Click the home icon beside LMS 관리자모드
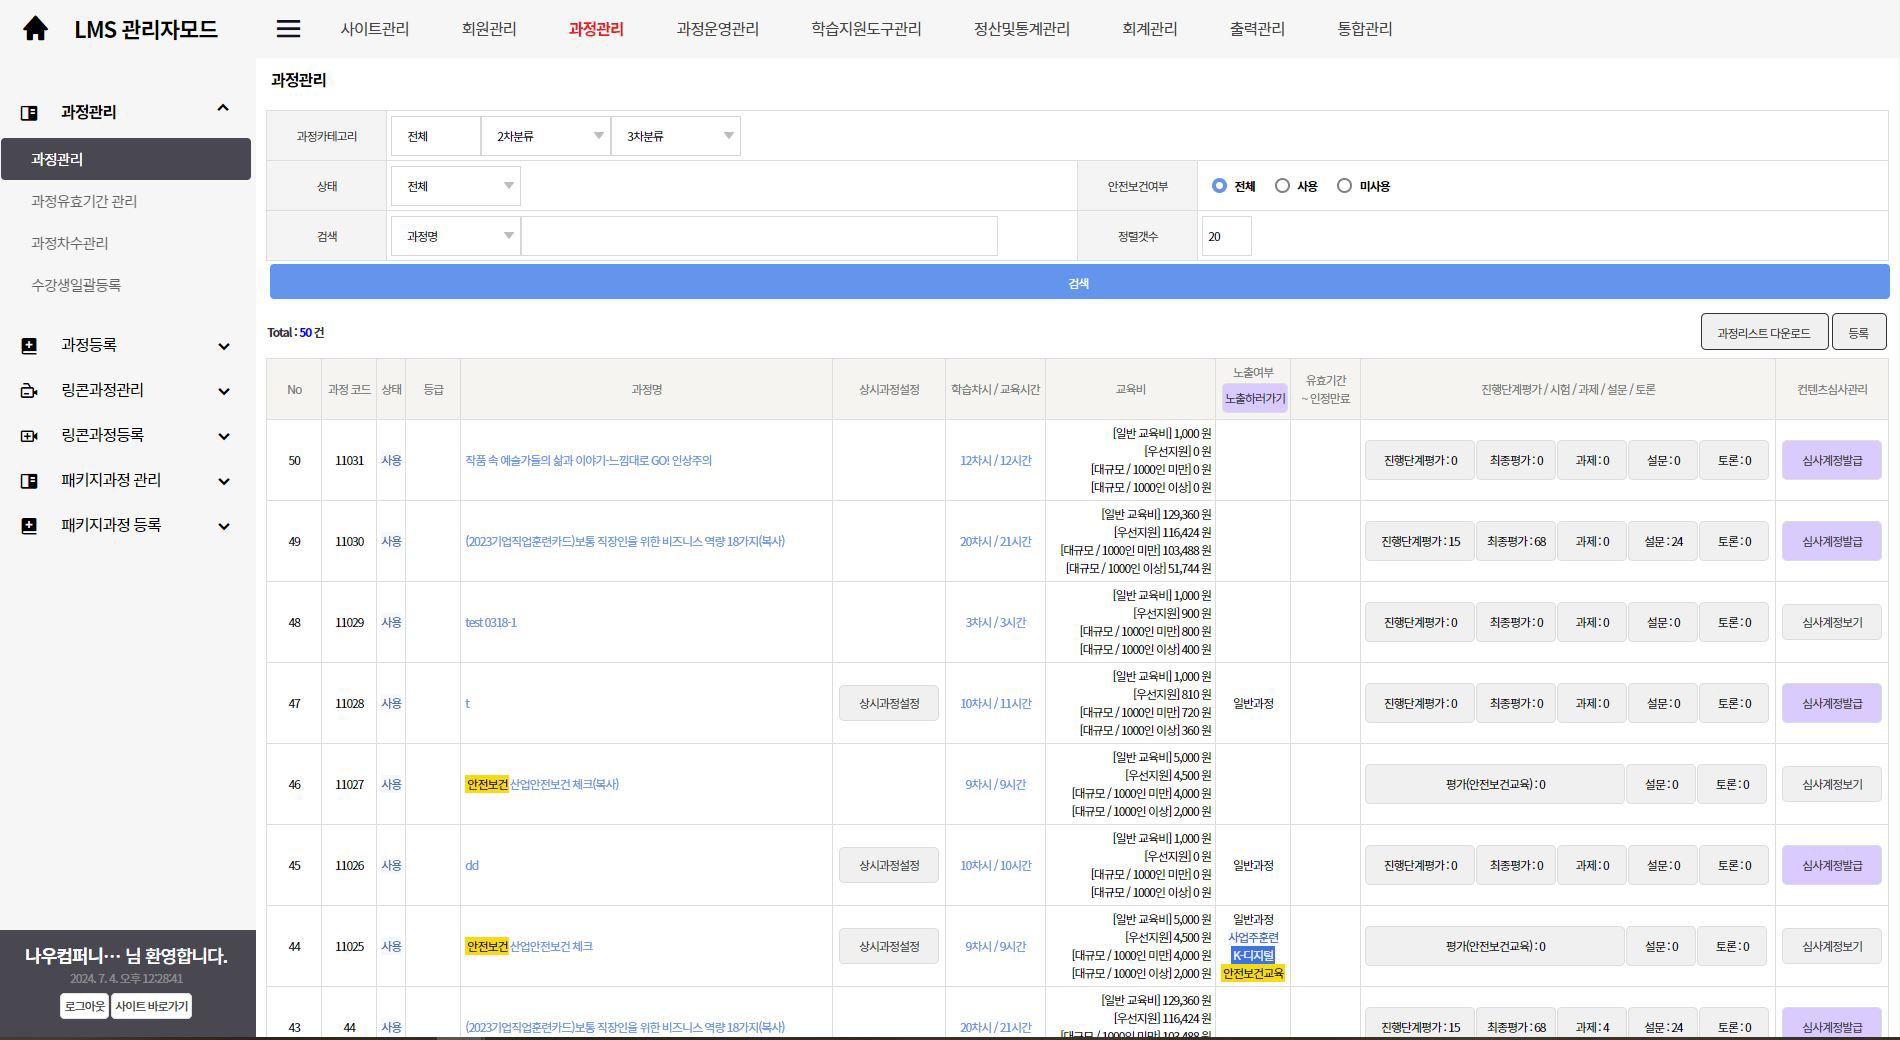Viewport: 1900px width, 1040px height. coord(35,29)
